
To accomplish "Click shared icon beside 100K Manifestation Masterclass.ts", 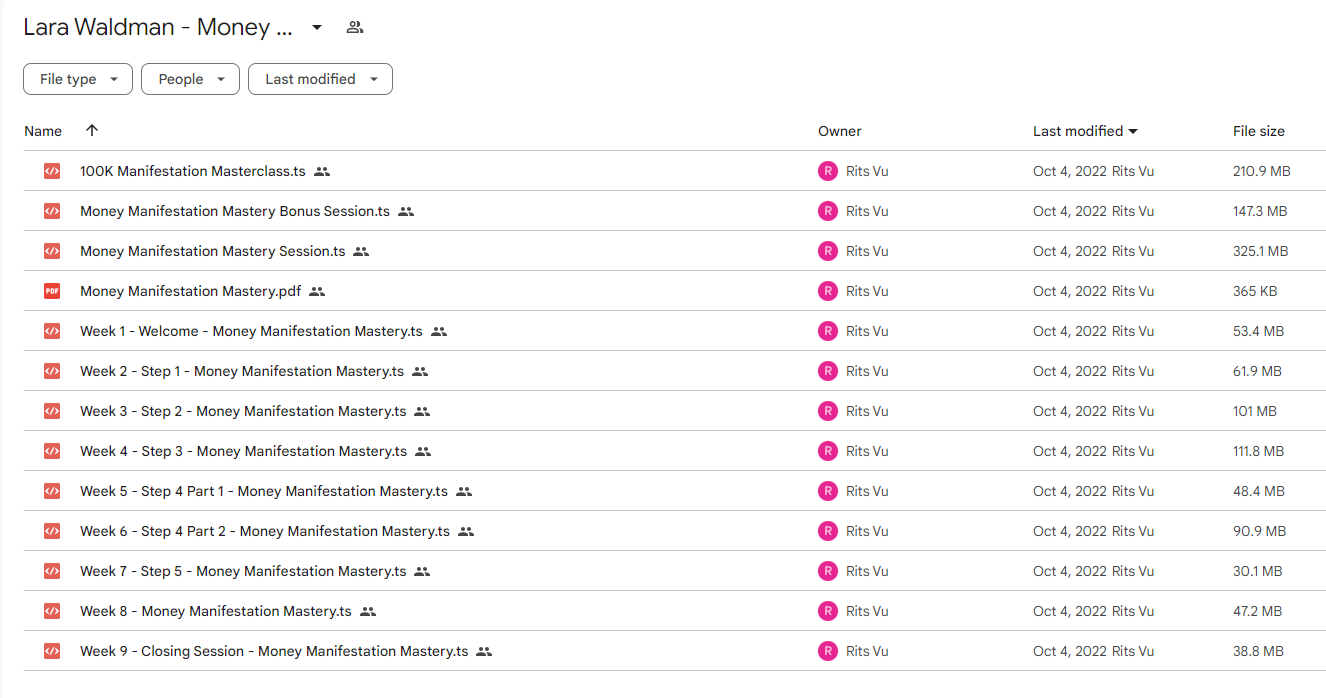I will (322, 171).
